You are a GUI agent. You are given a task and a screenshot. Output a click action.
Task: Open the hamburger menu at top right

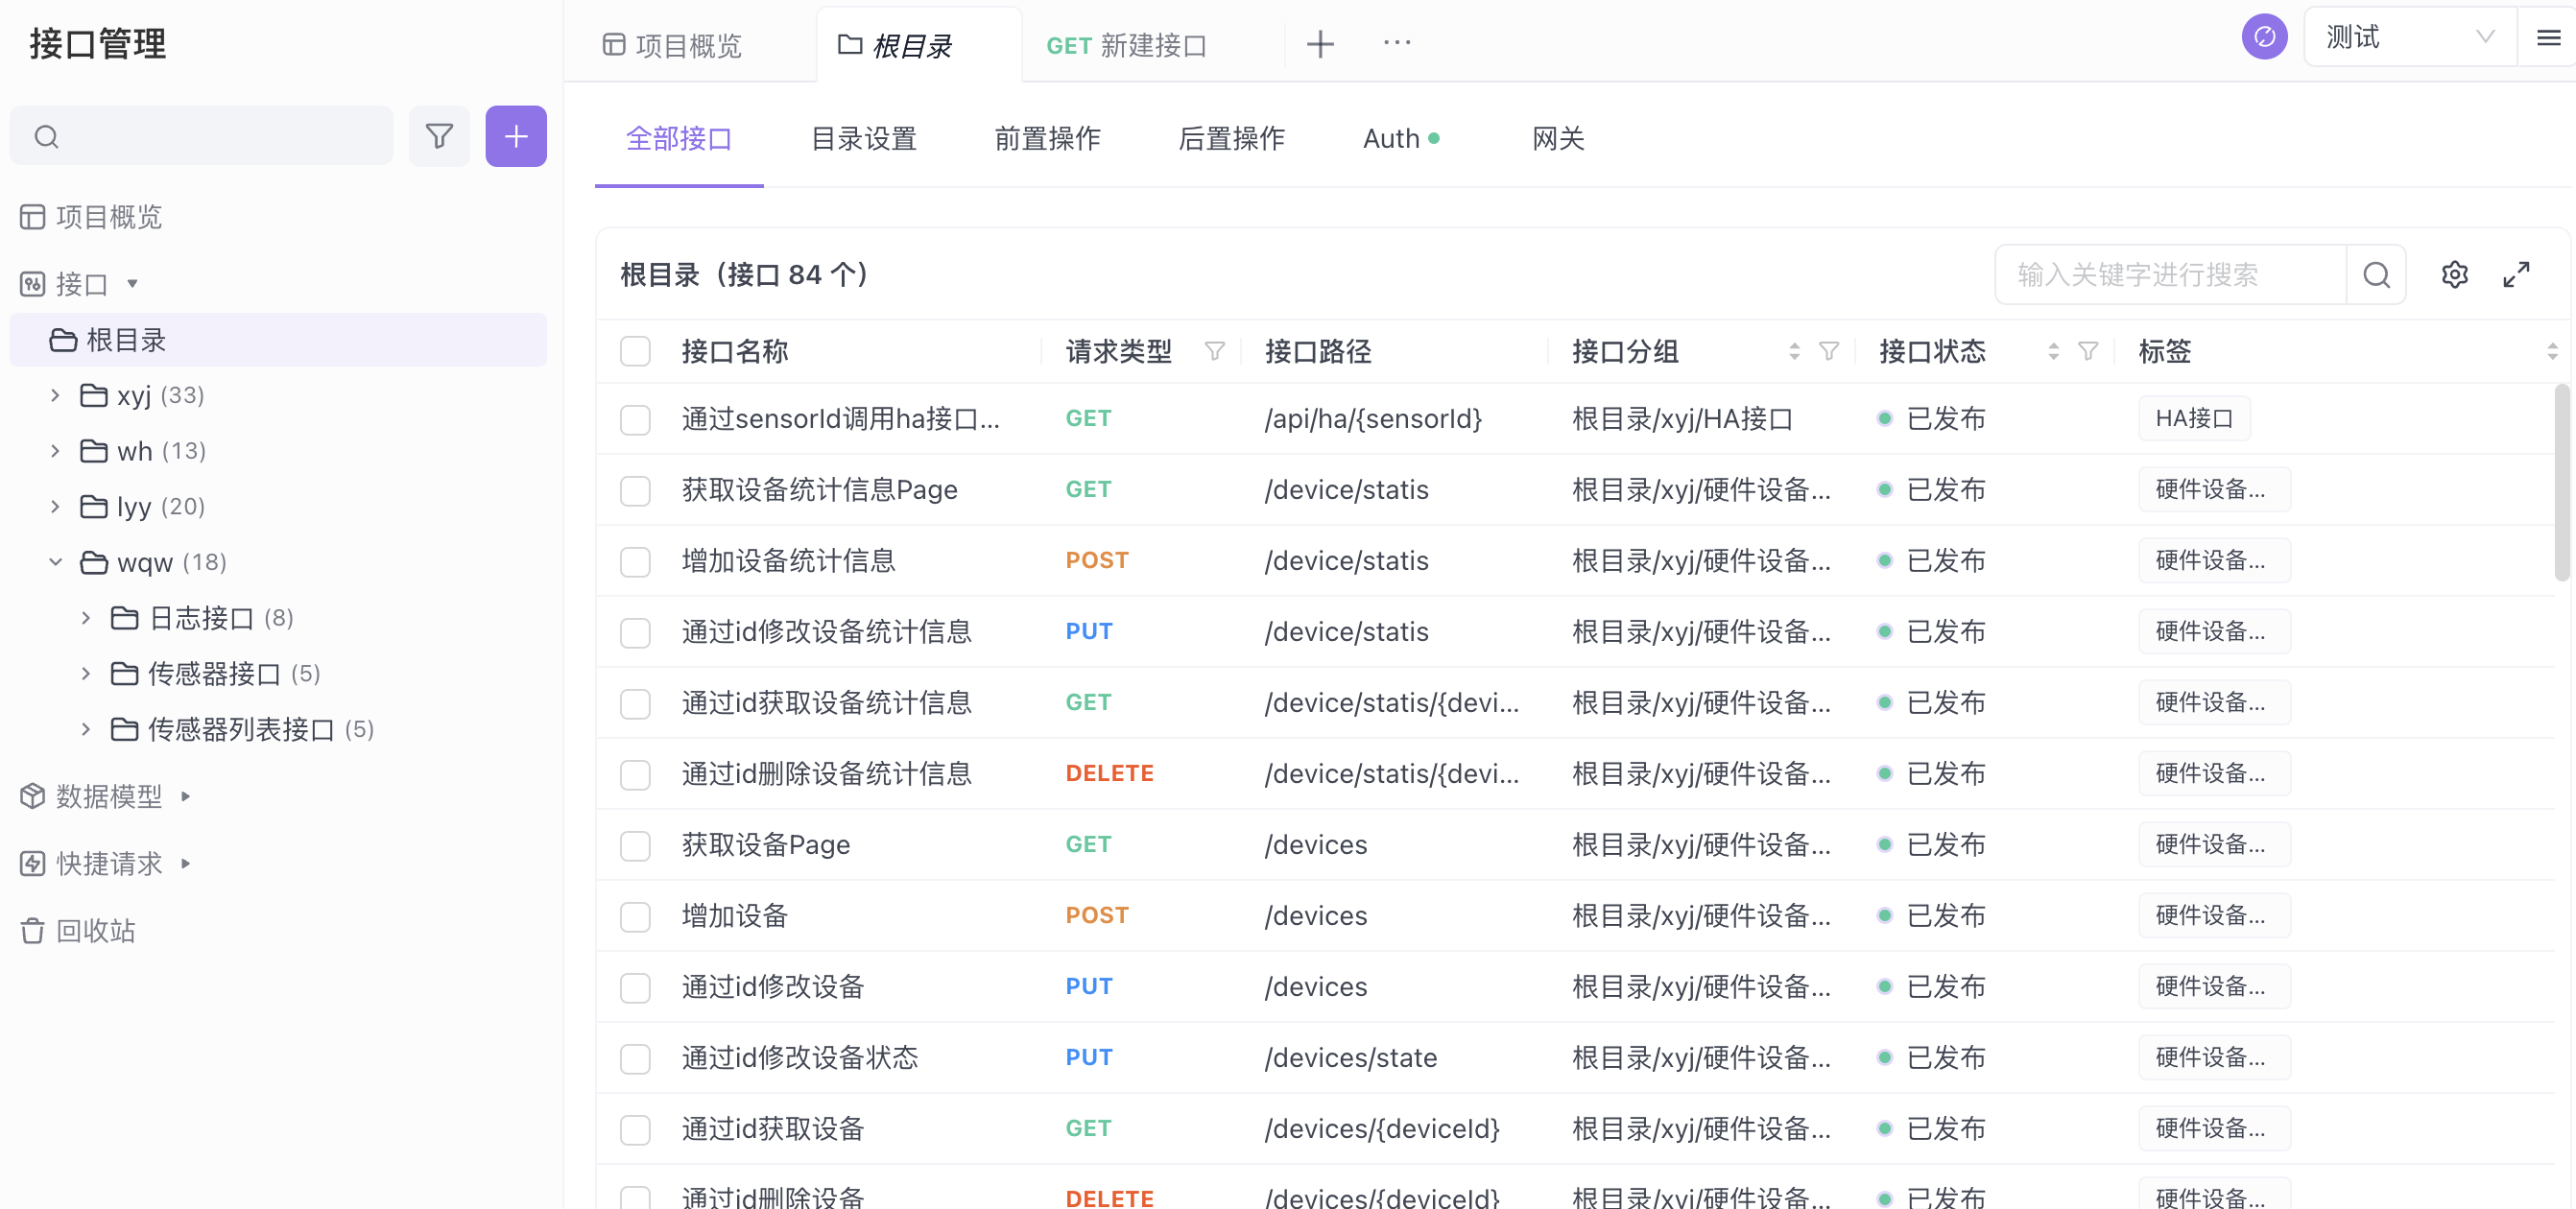pos(2548,38)
